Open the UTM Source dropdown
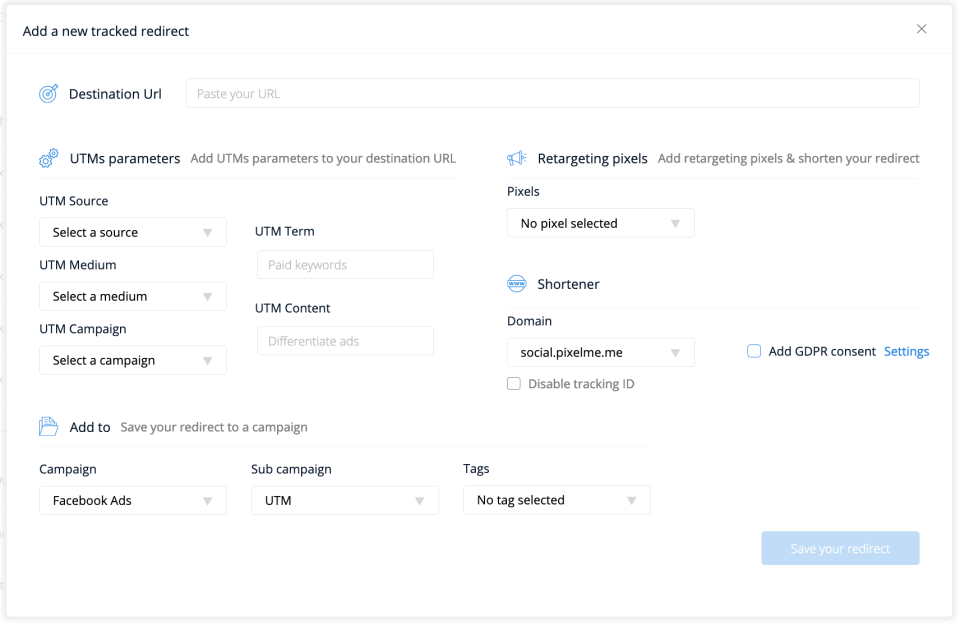Image resolution: width=960 pixels, height=625 pixels. 133,232
